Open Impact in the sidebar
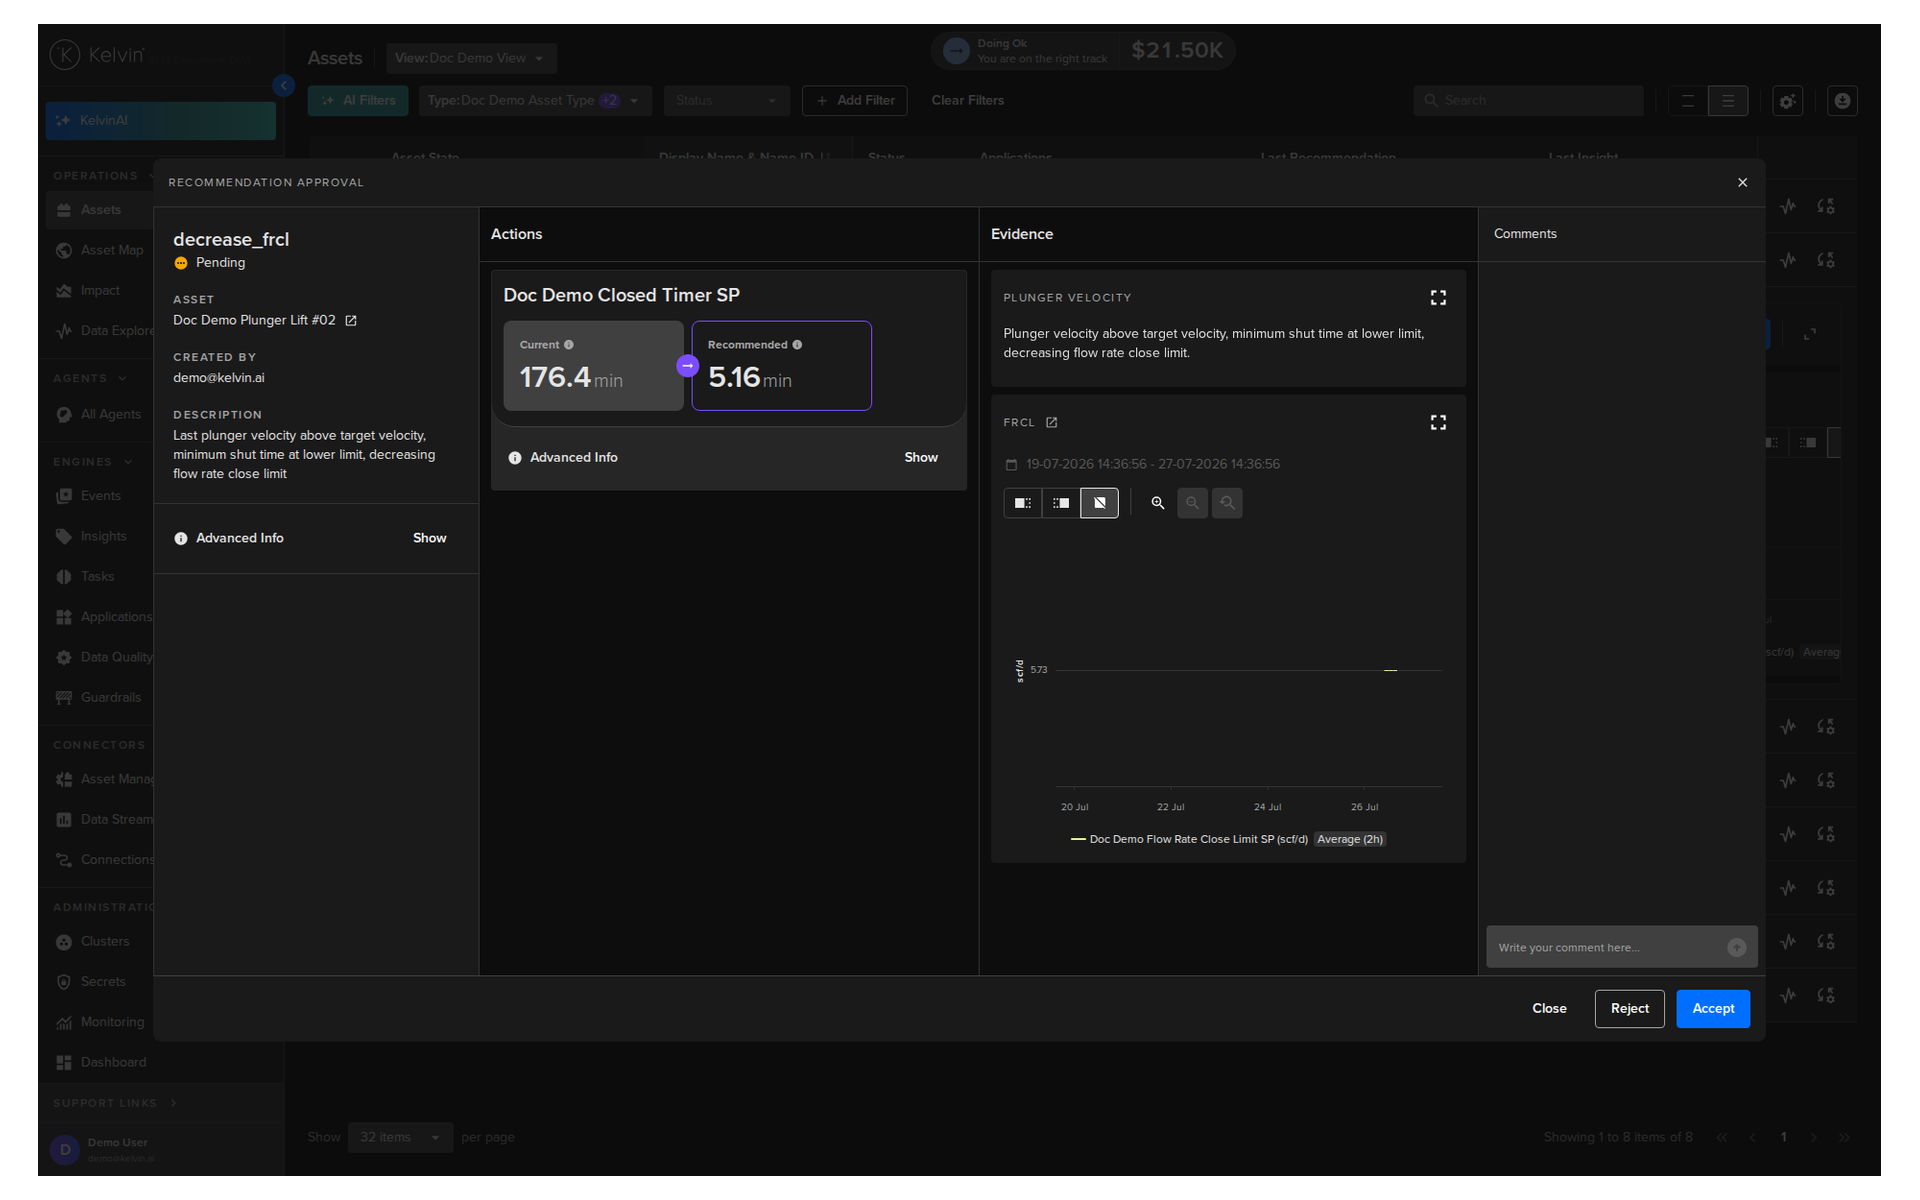The width and height of the screenshot is (1920, 1200). tap(100, 291)
